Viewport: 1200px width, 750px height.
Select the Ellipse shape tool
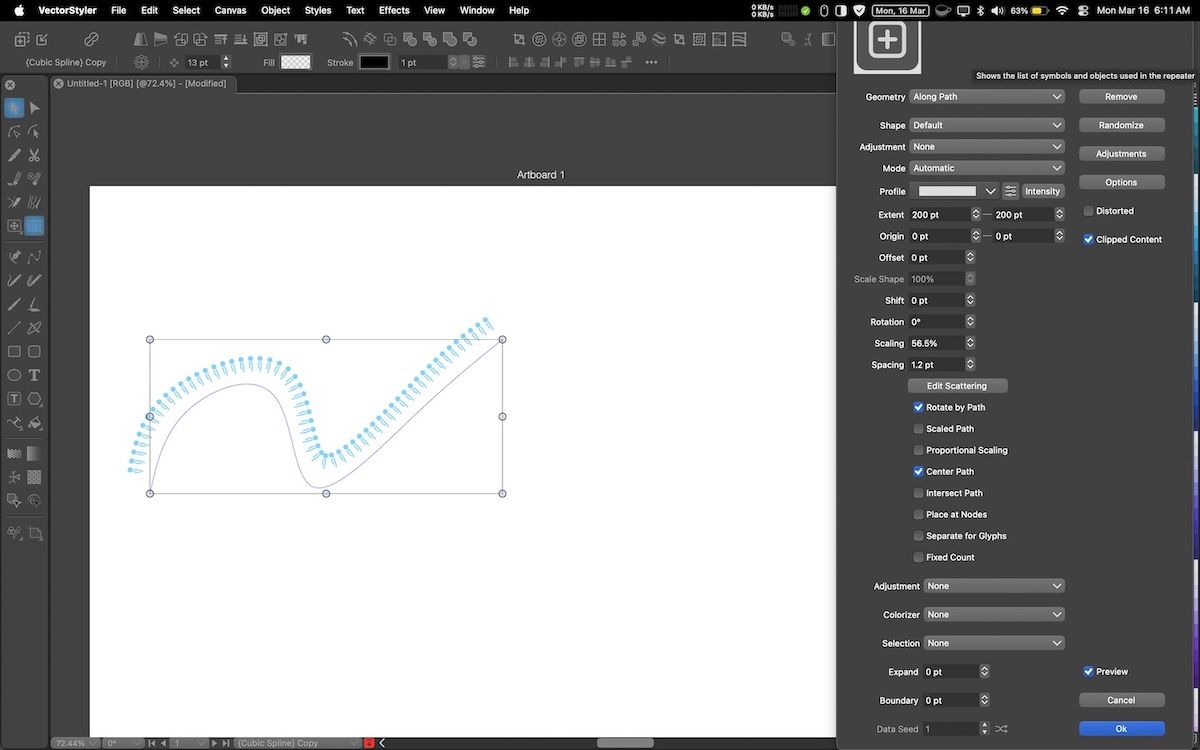(14, 375)
